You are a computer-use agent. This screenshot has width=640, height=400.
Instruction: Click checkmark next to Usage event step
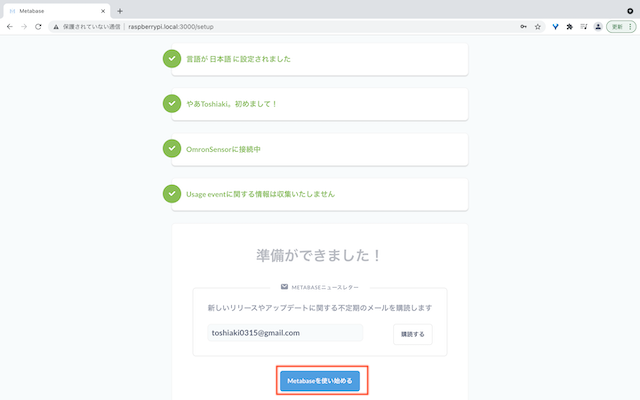click(x=172, y=194)
